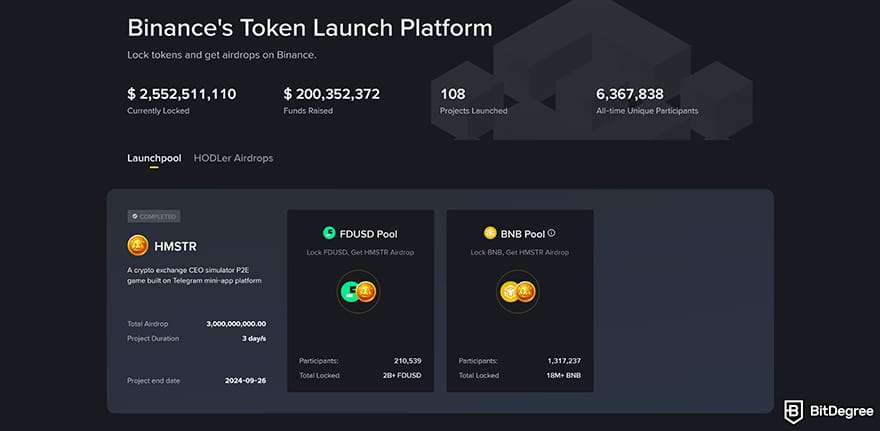Click the HMSTR crypto exchange CEO simulator description

[x=194, y=275]
